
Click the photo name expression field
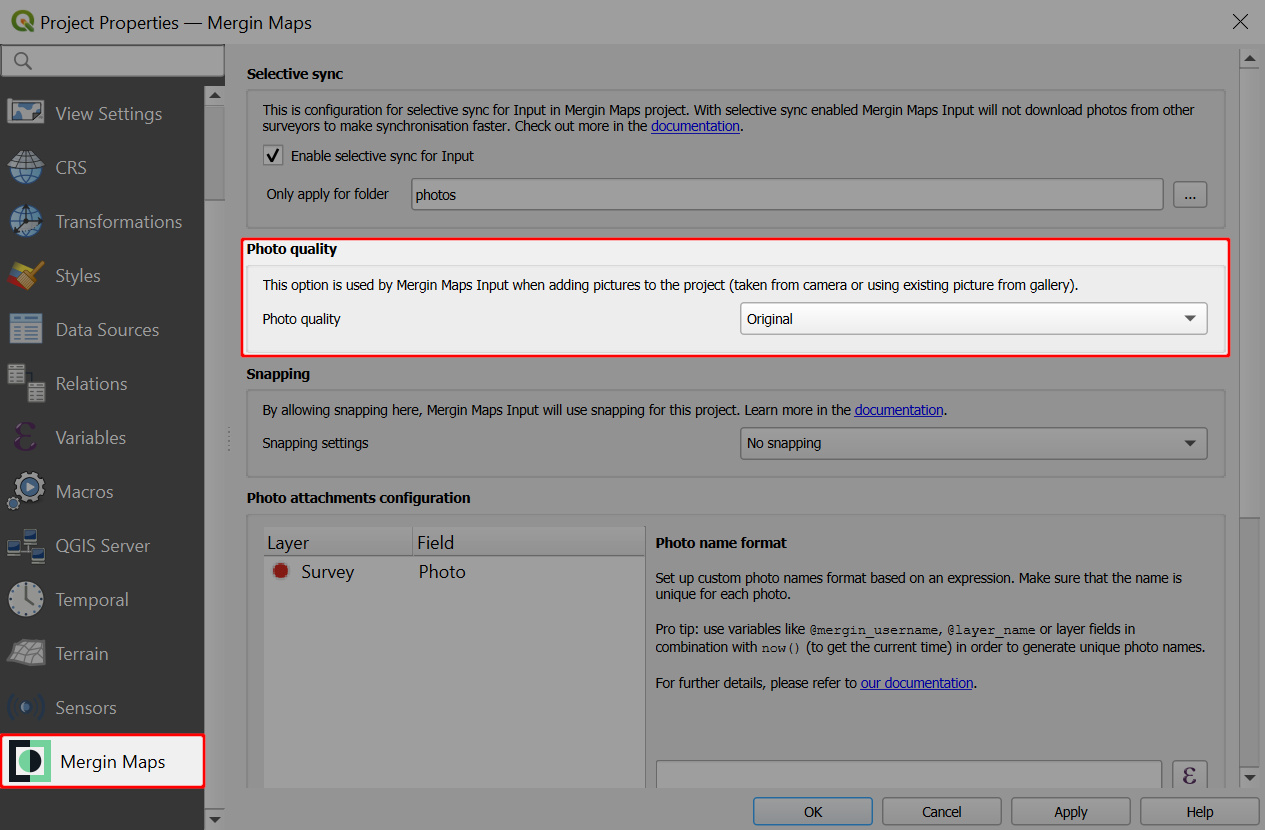click(909, 775)
